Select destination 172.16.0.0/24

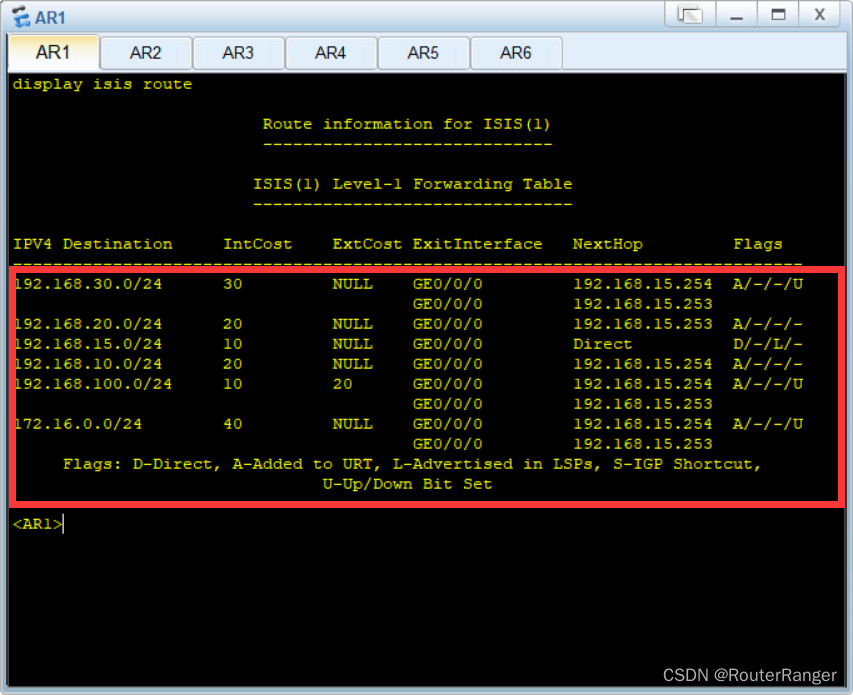pos(78,424)
